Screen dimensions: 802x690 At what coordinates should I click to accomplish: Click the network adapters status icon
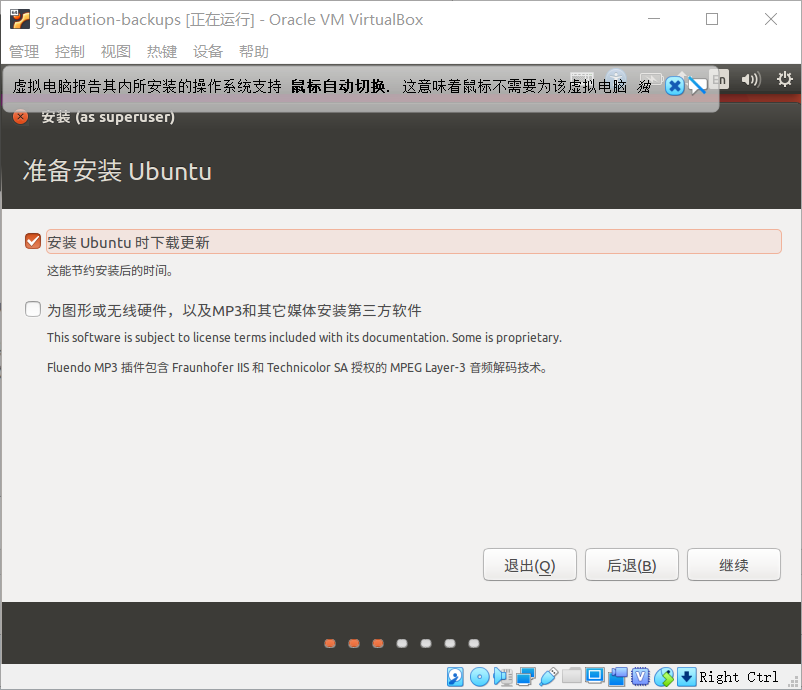526,677
